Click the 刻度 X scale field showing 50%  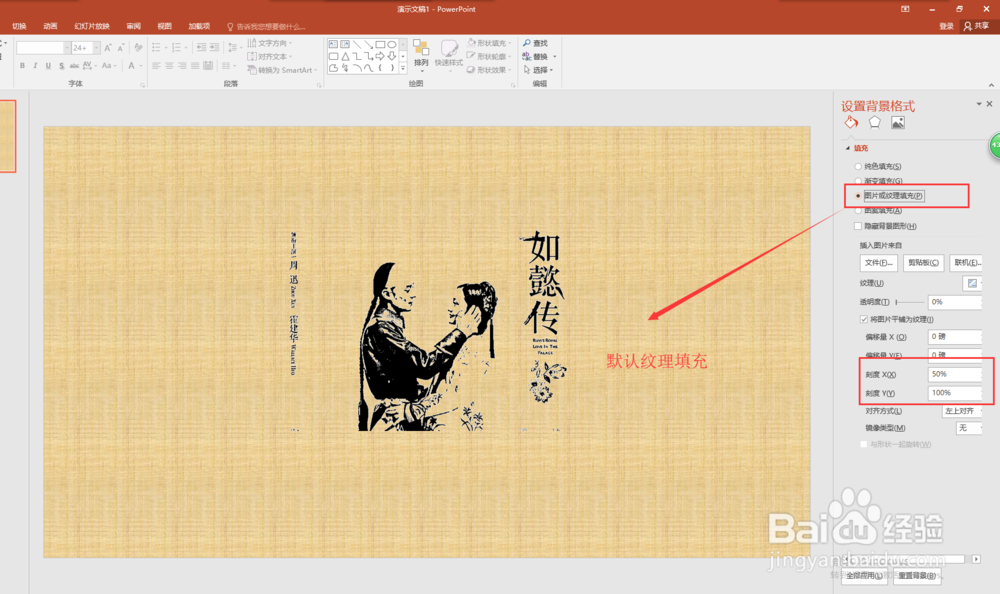click(955, 375)
